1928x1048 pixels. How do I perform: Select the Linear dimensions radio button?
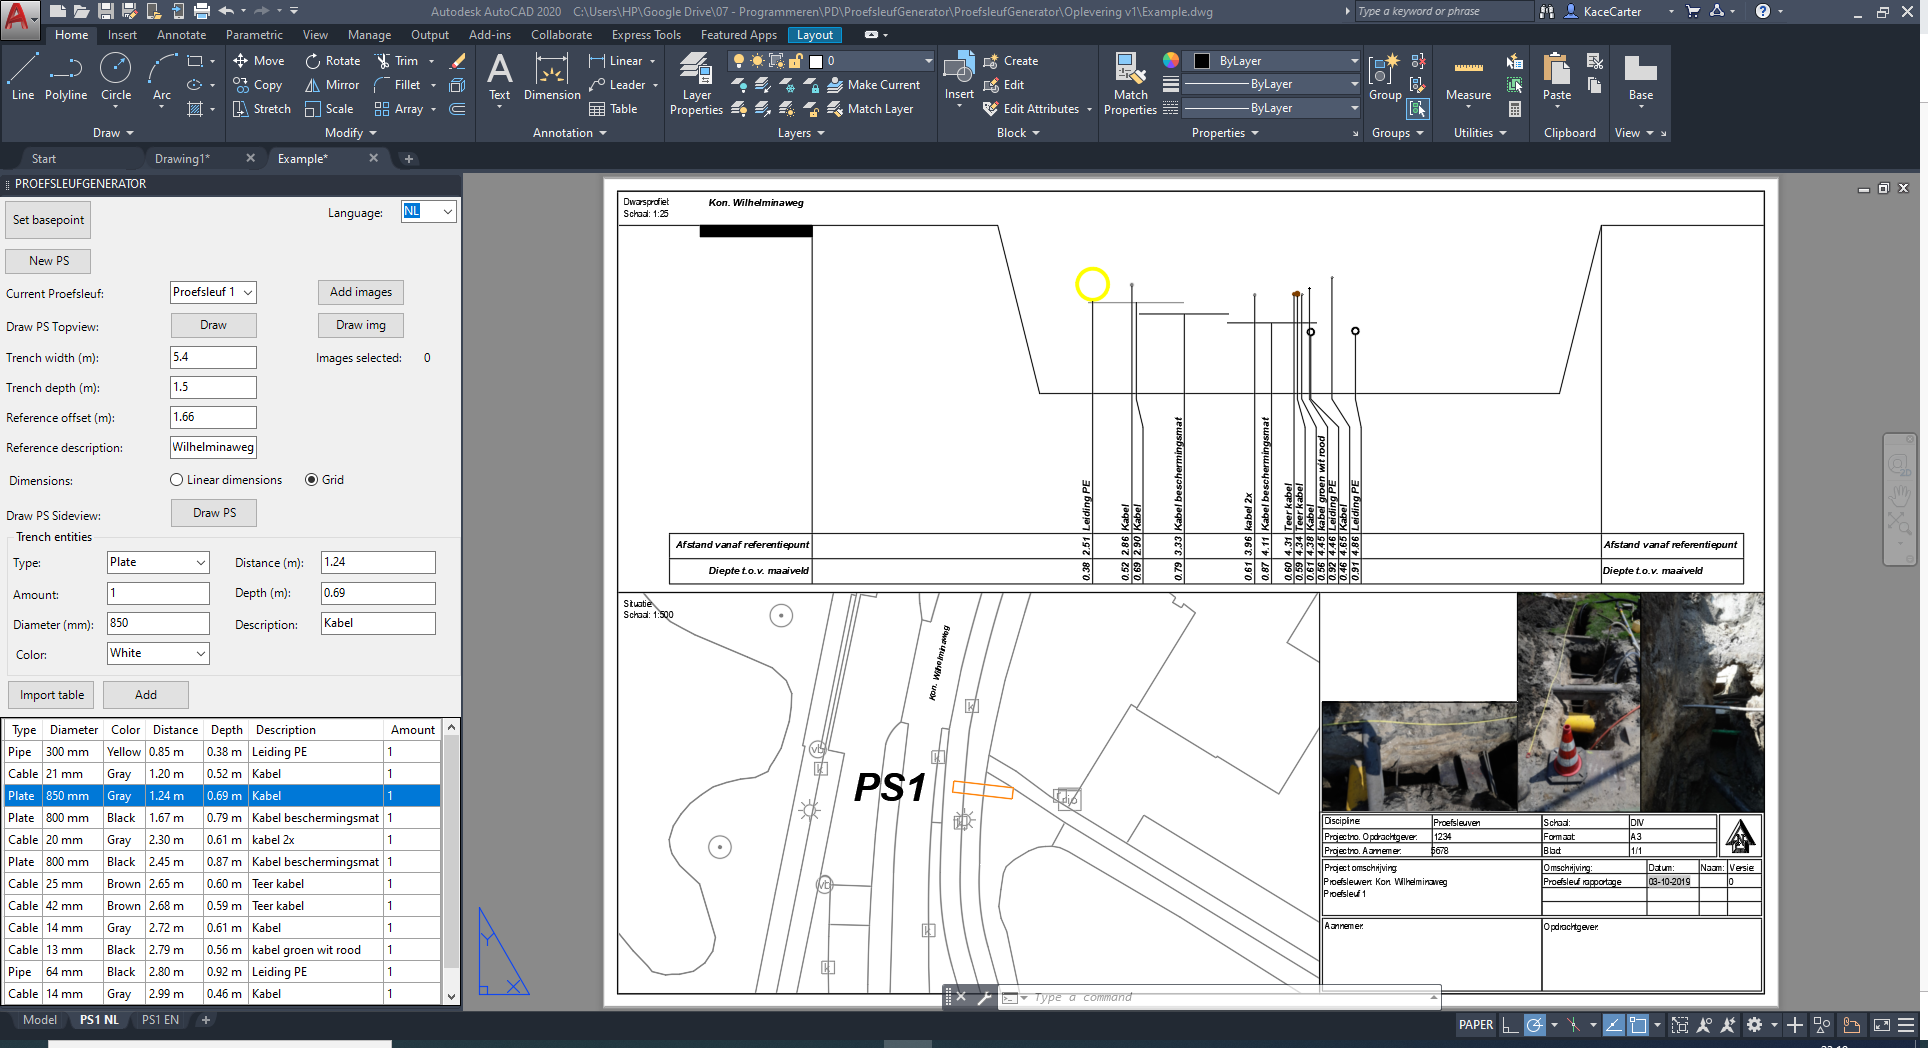(177, 480)
